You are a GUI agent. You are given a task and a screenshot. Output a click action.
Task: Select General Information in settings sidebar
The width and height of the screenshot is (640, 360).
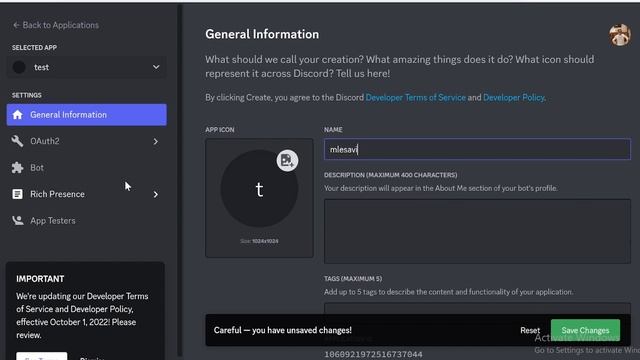87,115
